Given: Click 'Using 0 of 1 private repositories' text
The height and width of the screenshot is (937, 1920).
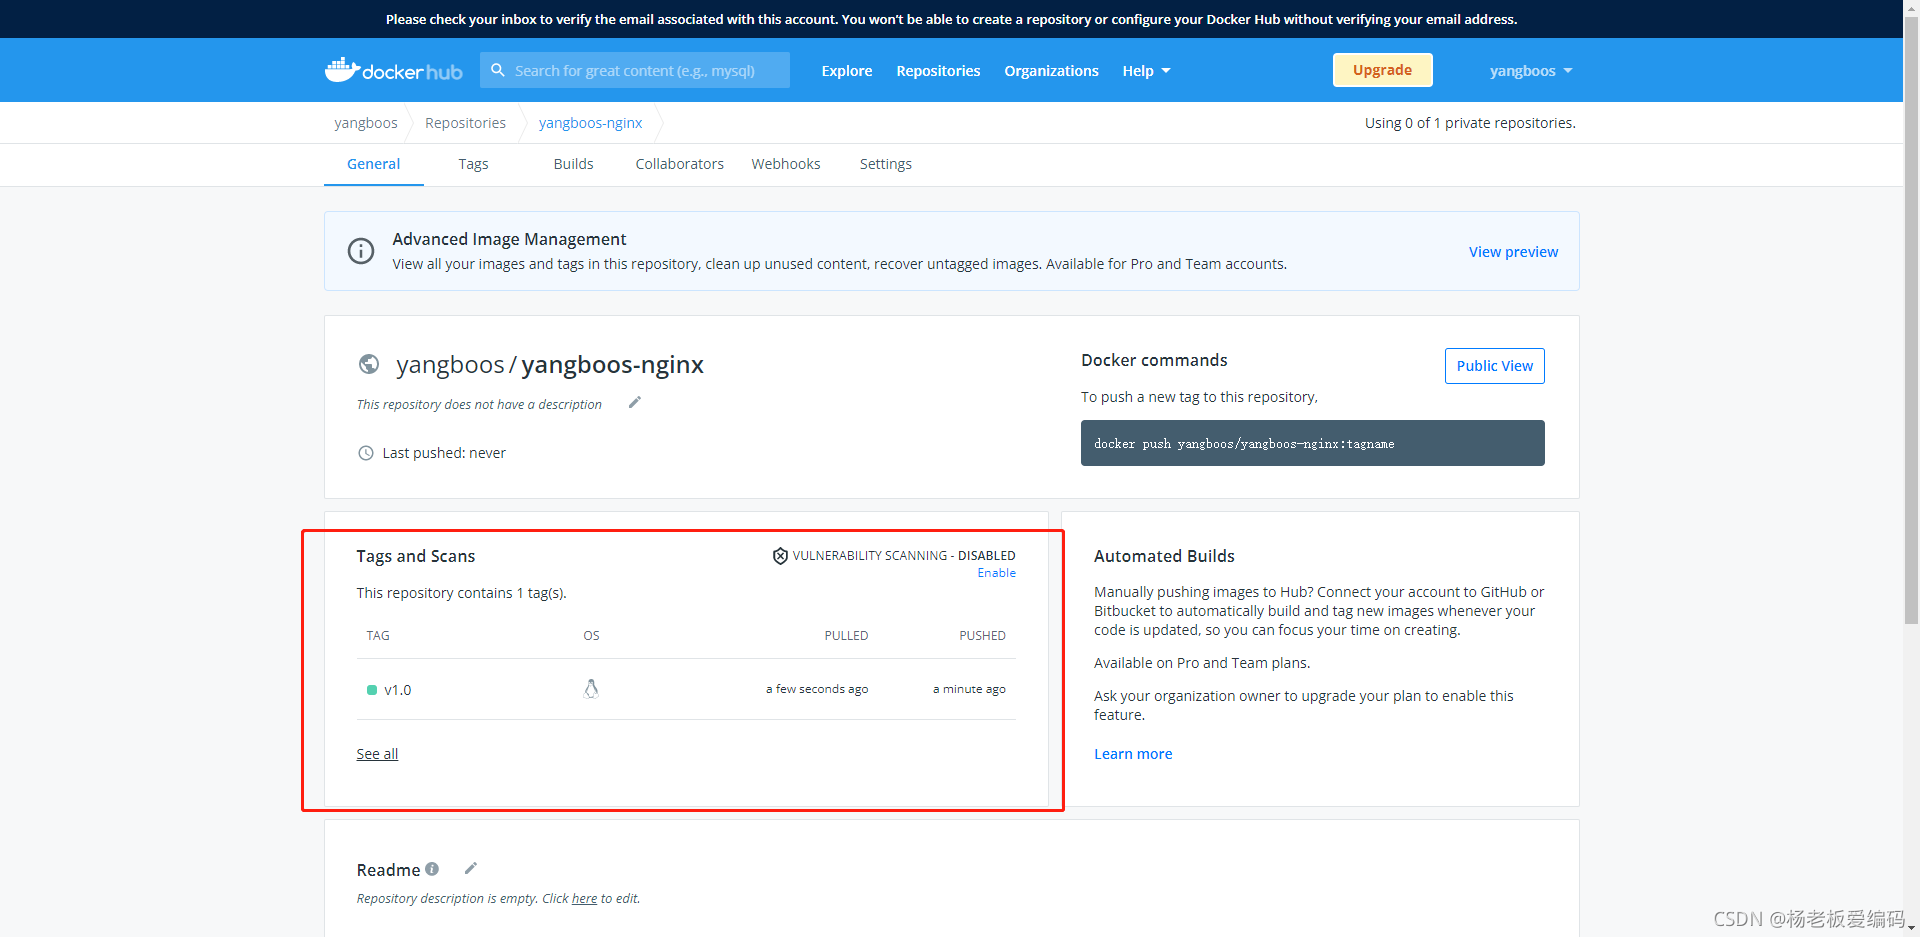Looking at the screenshot, I should [x=1470, y=123].
